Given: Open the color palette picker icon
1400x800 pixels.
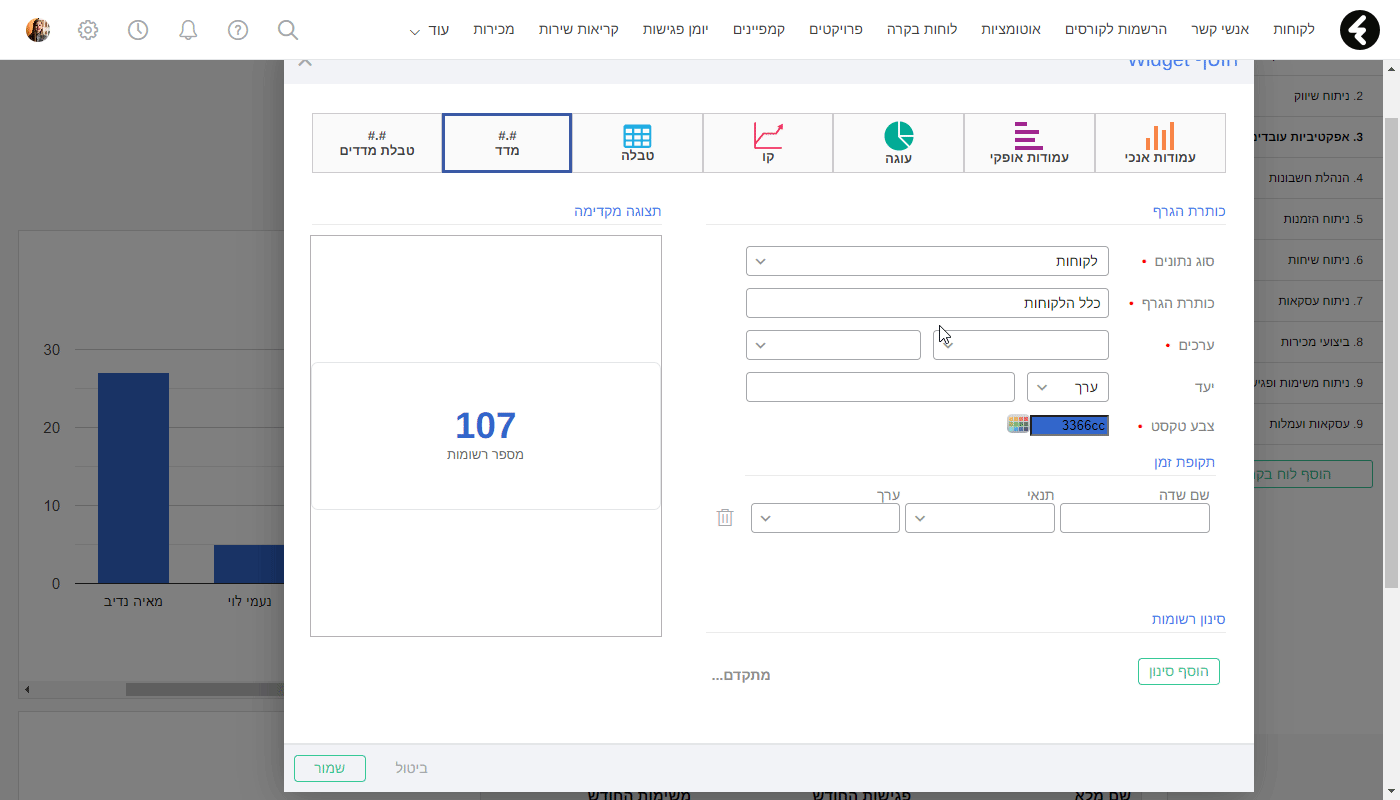Looking at the screenshot, I should pyautogui.click(x=1018, y=424).
